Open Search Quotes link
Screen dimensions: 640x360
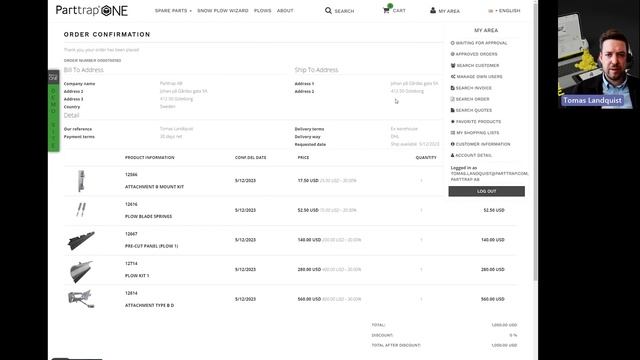[x=473, y=110]
